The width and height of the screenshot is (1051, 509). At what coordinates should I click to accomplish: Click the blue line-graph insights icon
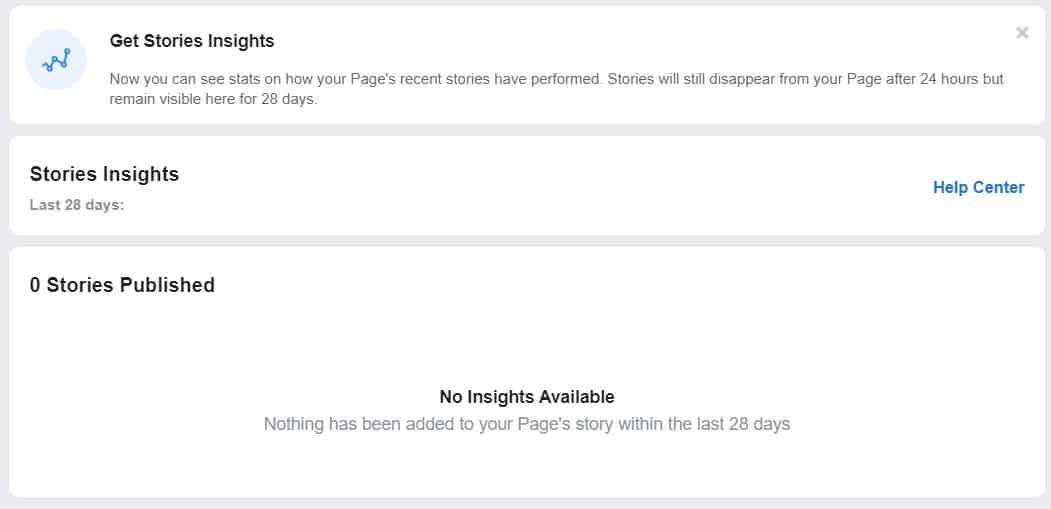(56, 60)
